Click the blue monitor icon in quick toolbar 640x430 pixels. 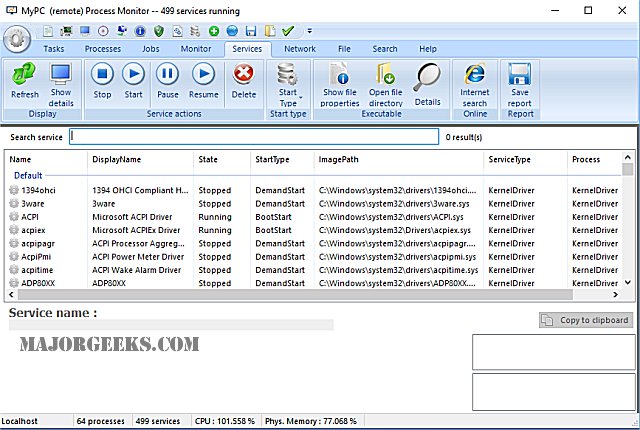tap(85, 31)
